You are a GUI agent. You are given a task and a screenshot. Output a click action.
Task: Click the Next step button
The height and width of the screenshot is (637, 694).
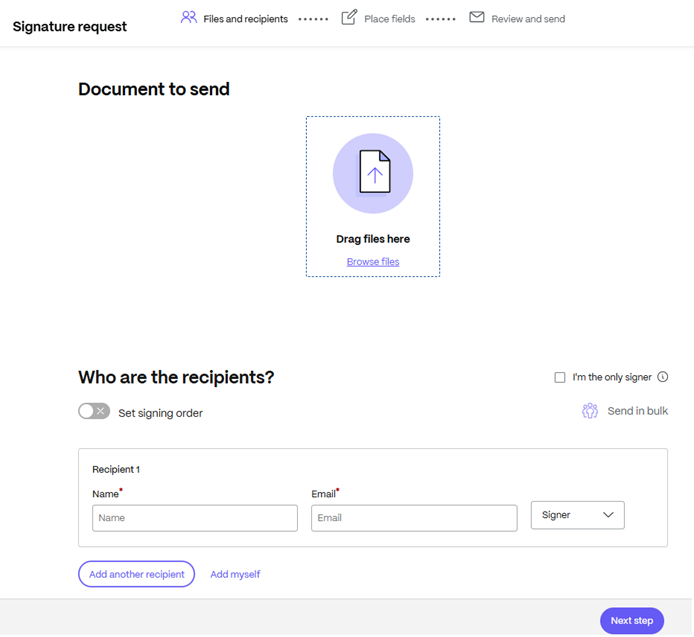(632, 621)
